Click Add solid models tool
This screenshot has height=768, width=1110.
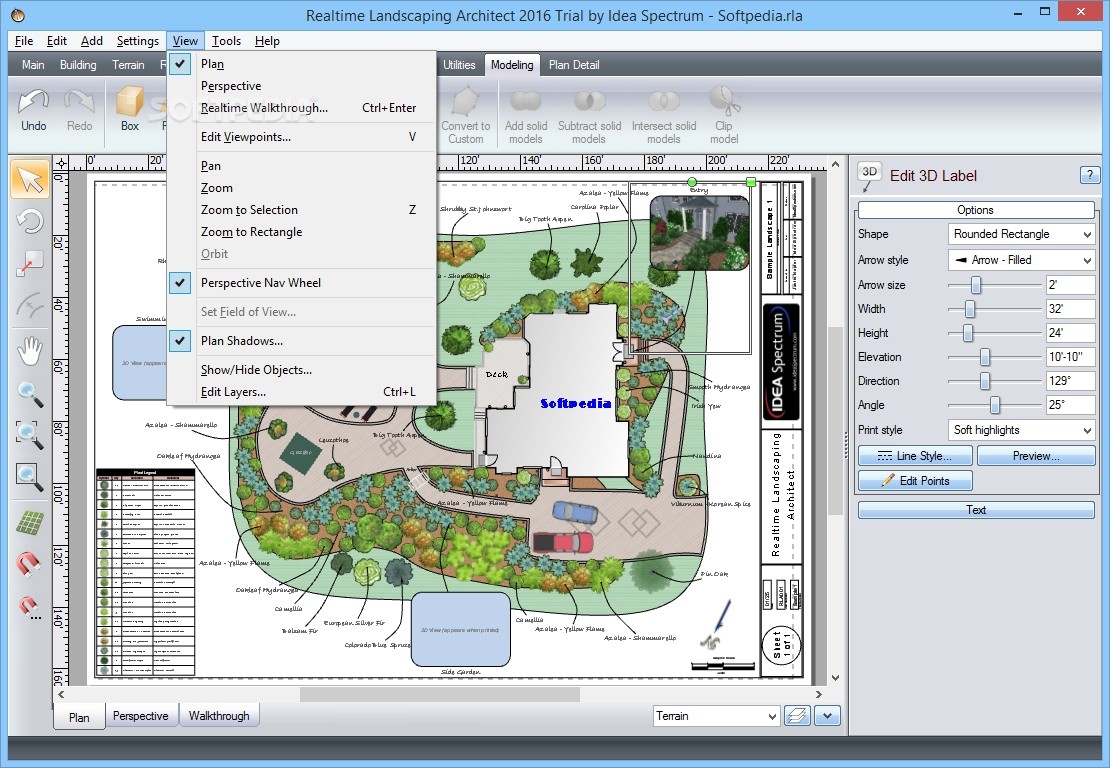click(526, 115)
